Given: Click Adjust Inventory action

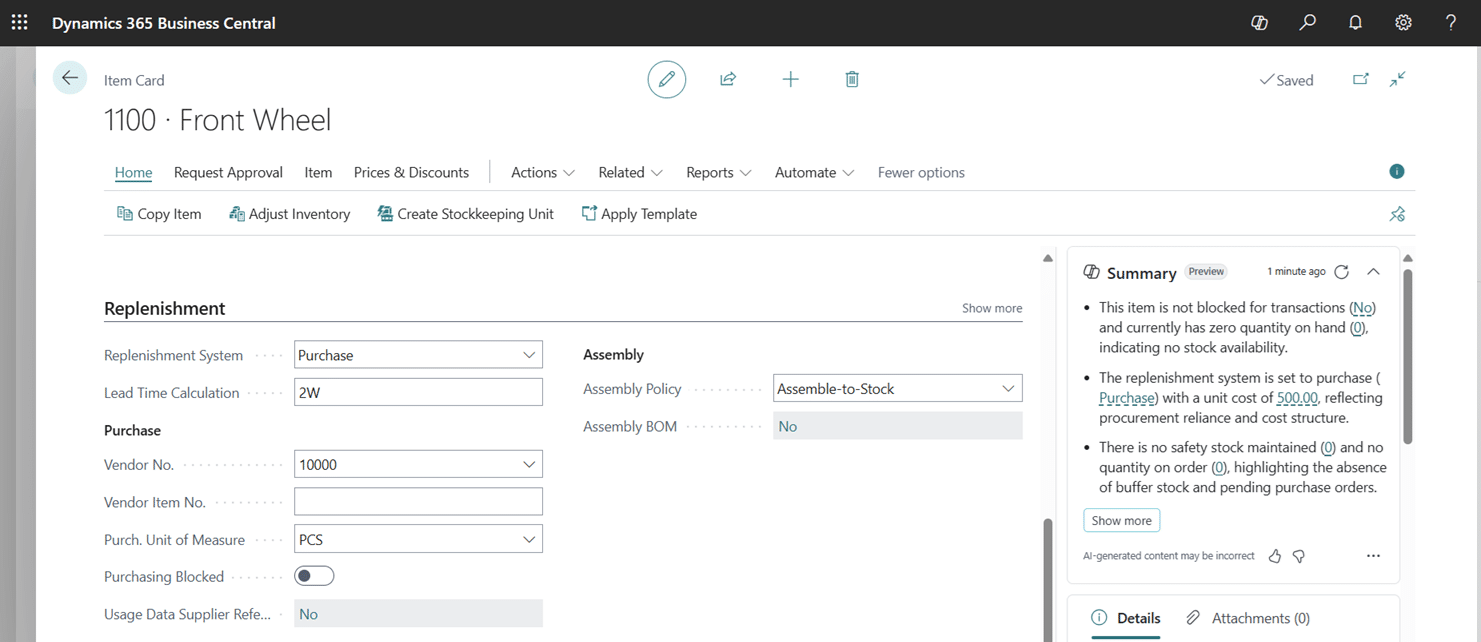Looking at the screenshot, I should click(x=290, y=214).
